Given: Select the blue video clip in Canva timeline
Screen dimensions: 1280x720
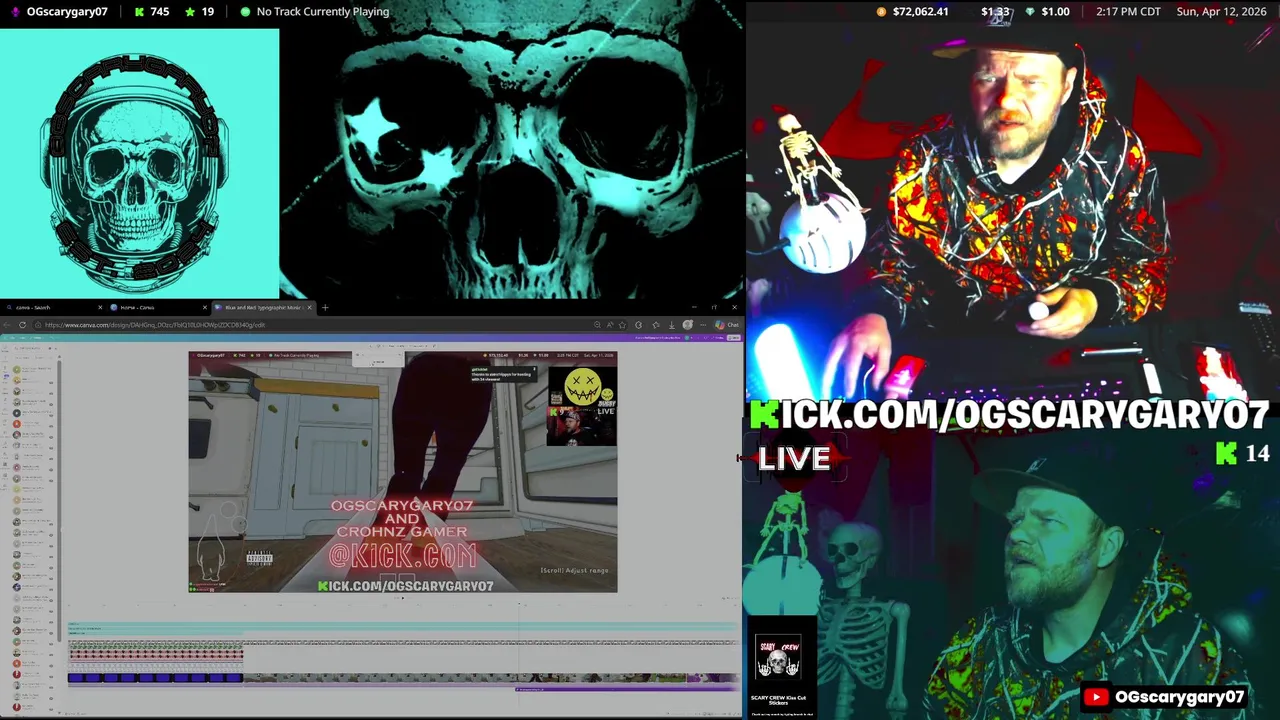Looking at the screenshot, I should click(155, 678).
